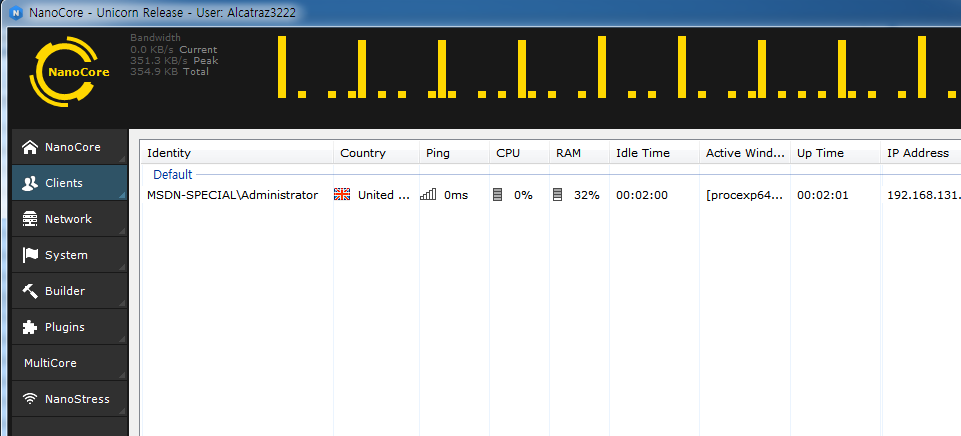This screenshot has width=961, height=436.
Task: Collapse the Default client group
Action: (x=172, y=175)
